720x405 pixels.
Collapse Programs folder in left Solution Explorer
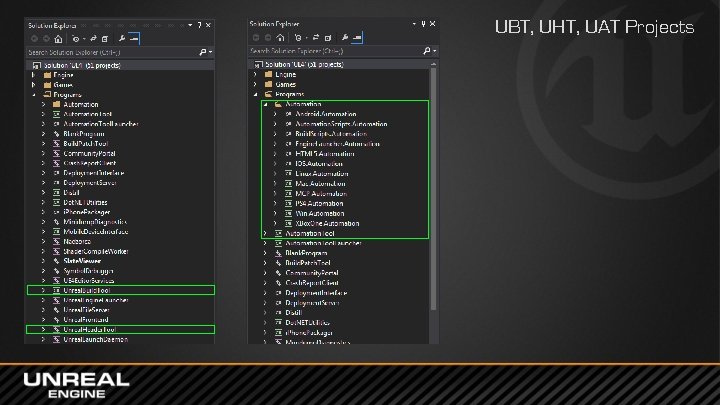(34, 95)
